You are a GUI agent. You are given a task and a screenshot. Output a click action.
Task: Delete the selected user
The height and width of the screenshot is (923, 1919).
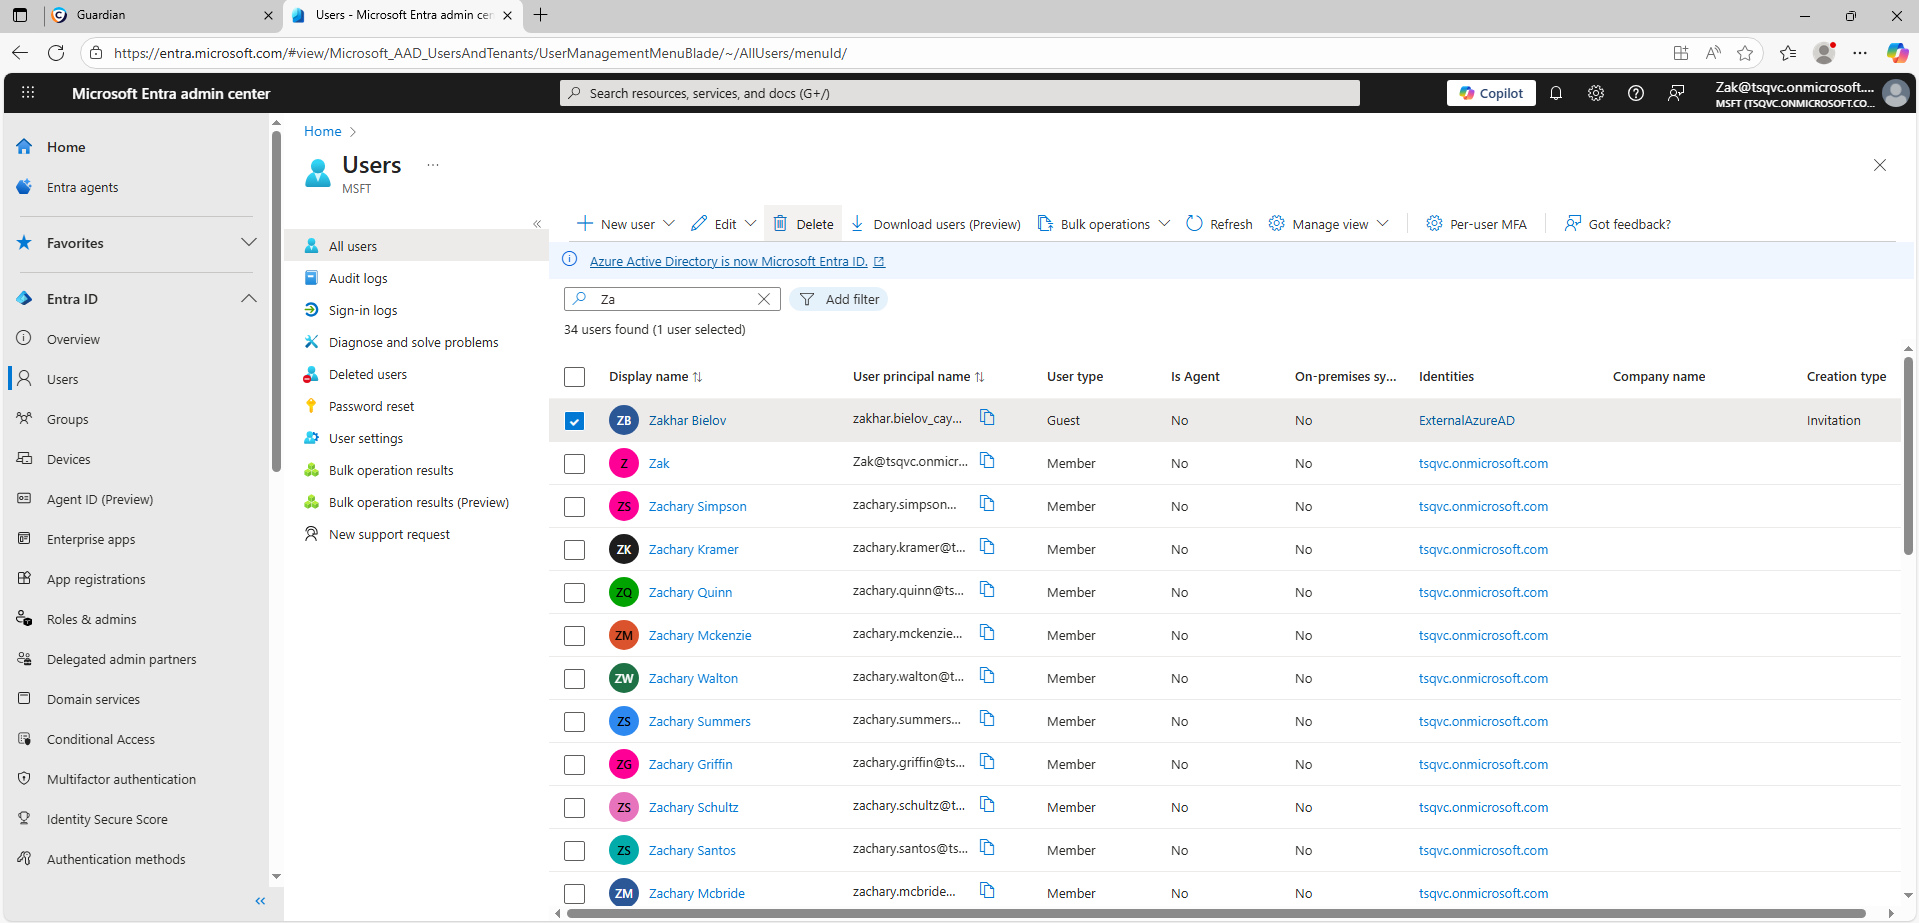(x=803, y=223)
